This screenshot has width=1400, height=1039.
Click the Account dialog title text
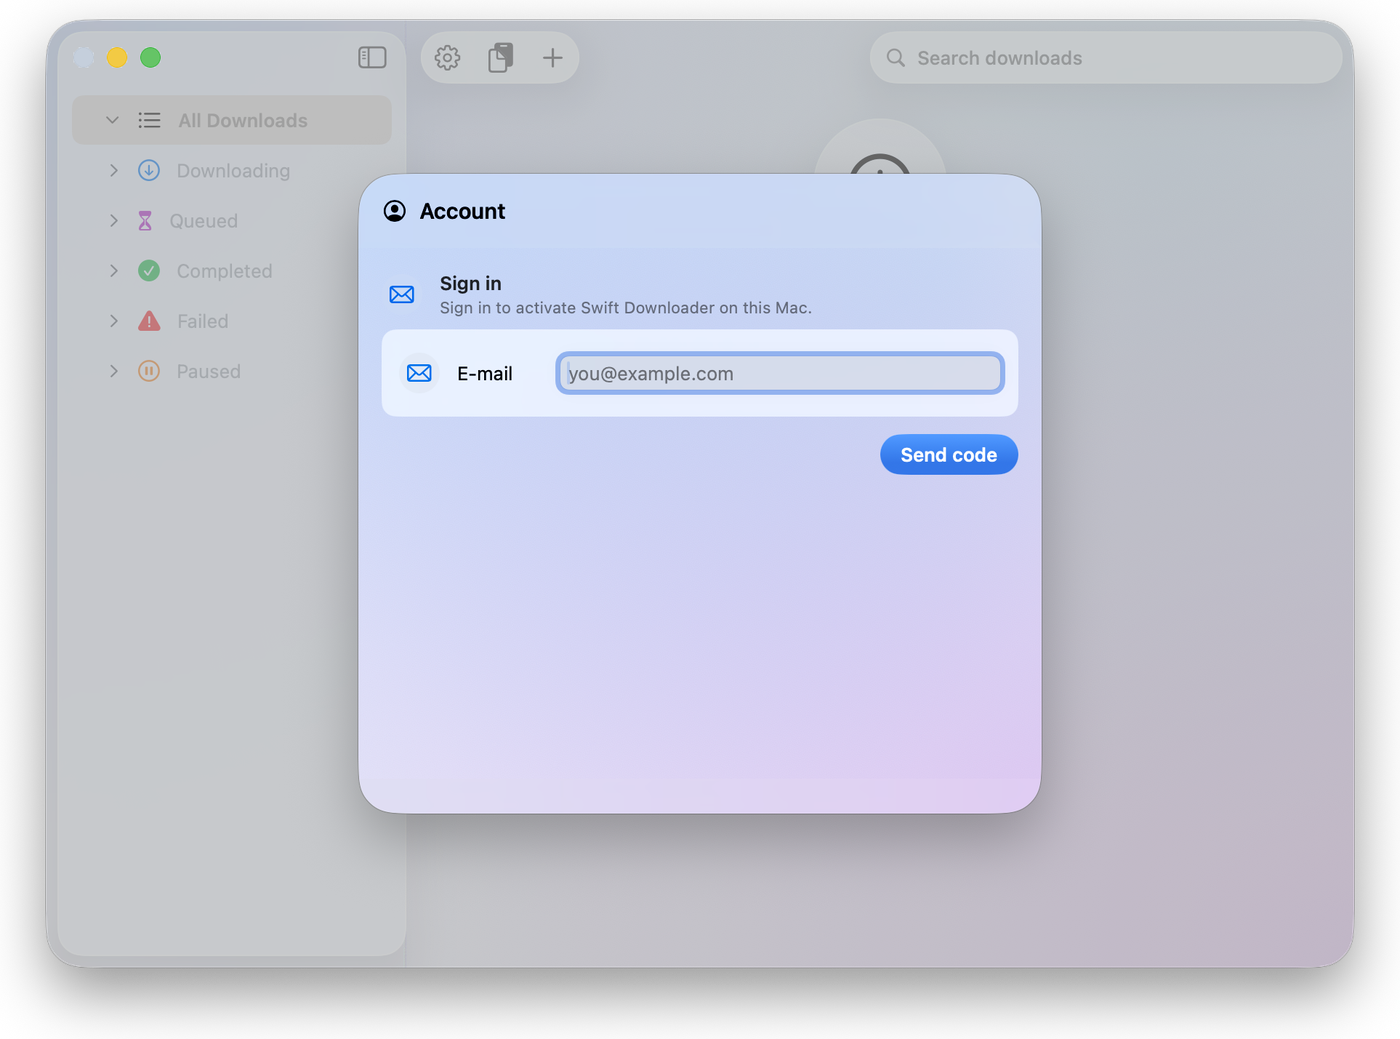(462, 211)
